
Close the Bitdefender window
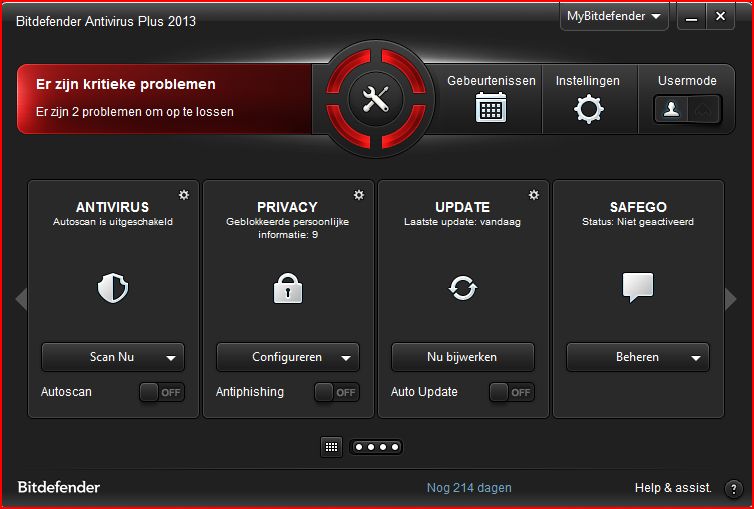point(720,17)
